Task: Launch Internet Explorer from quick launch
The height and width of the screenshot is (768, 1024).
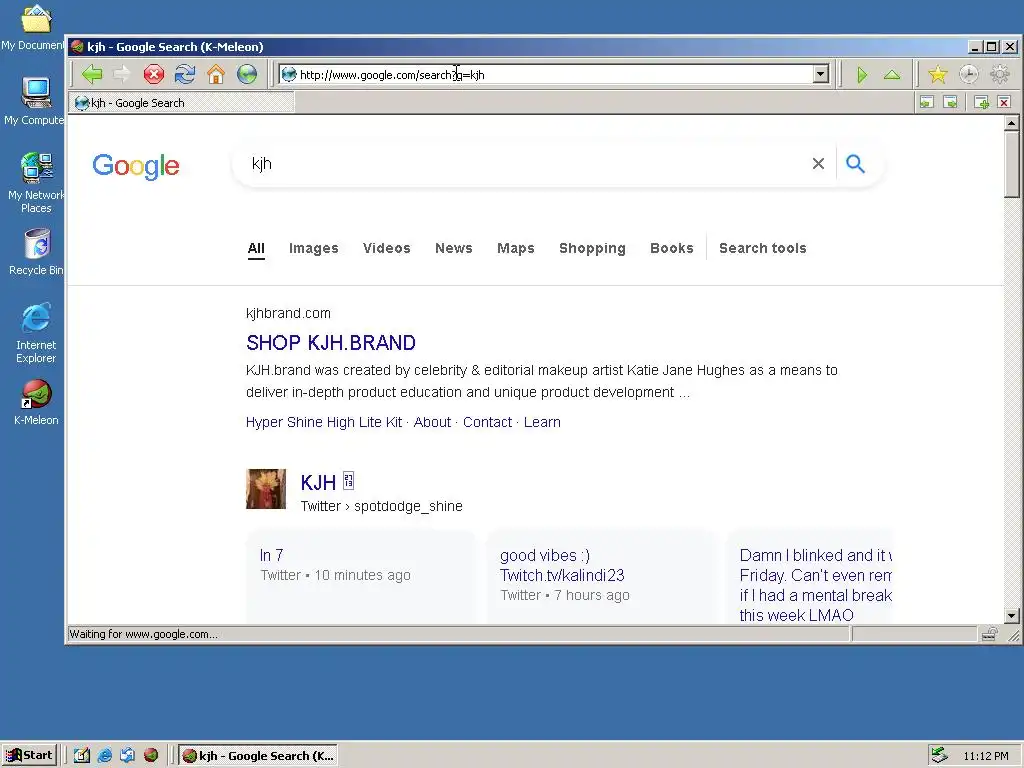Action: click(x=104, y=756)
